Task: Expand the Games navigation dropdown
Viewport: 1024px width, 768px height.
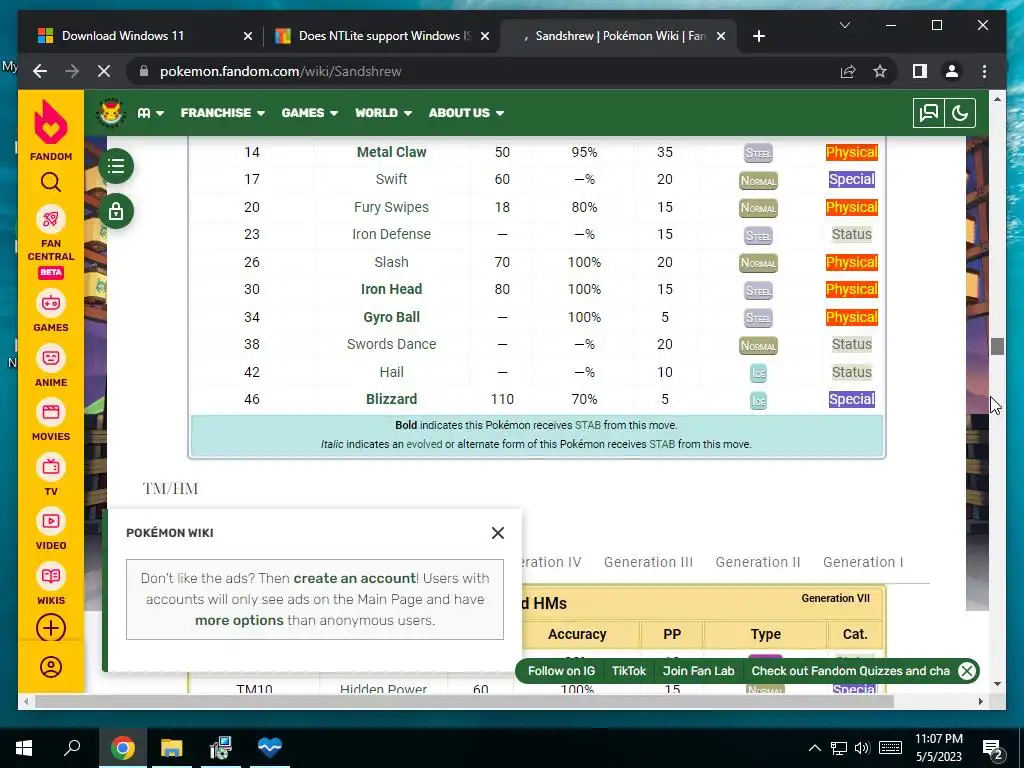Action: 310,113
